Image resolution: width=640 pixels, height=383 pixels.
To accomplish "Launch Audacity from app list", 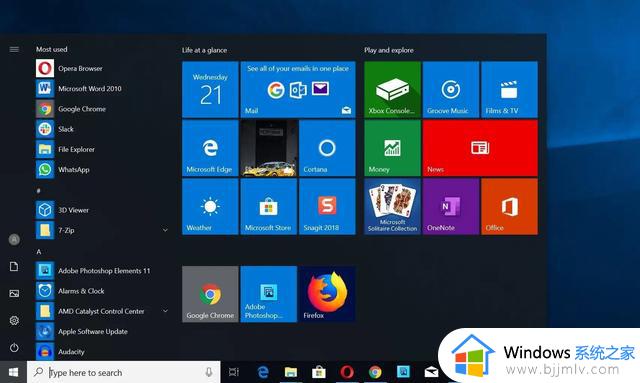I will [x=102, y=351].
